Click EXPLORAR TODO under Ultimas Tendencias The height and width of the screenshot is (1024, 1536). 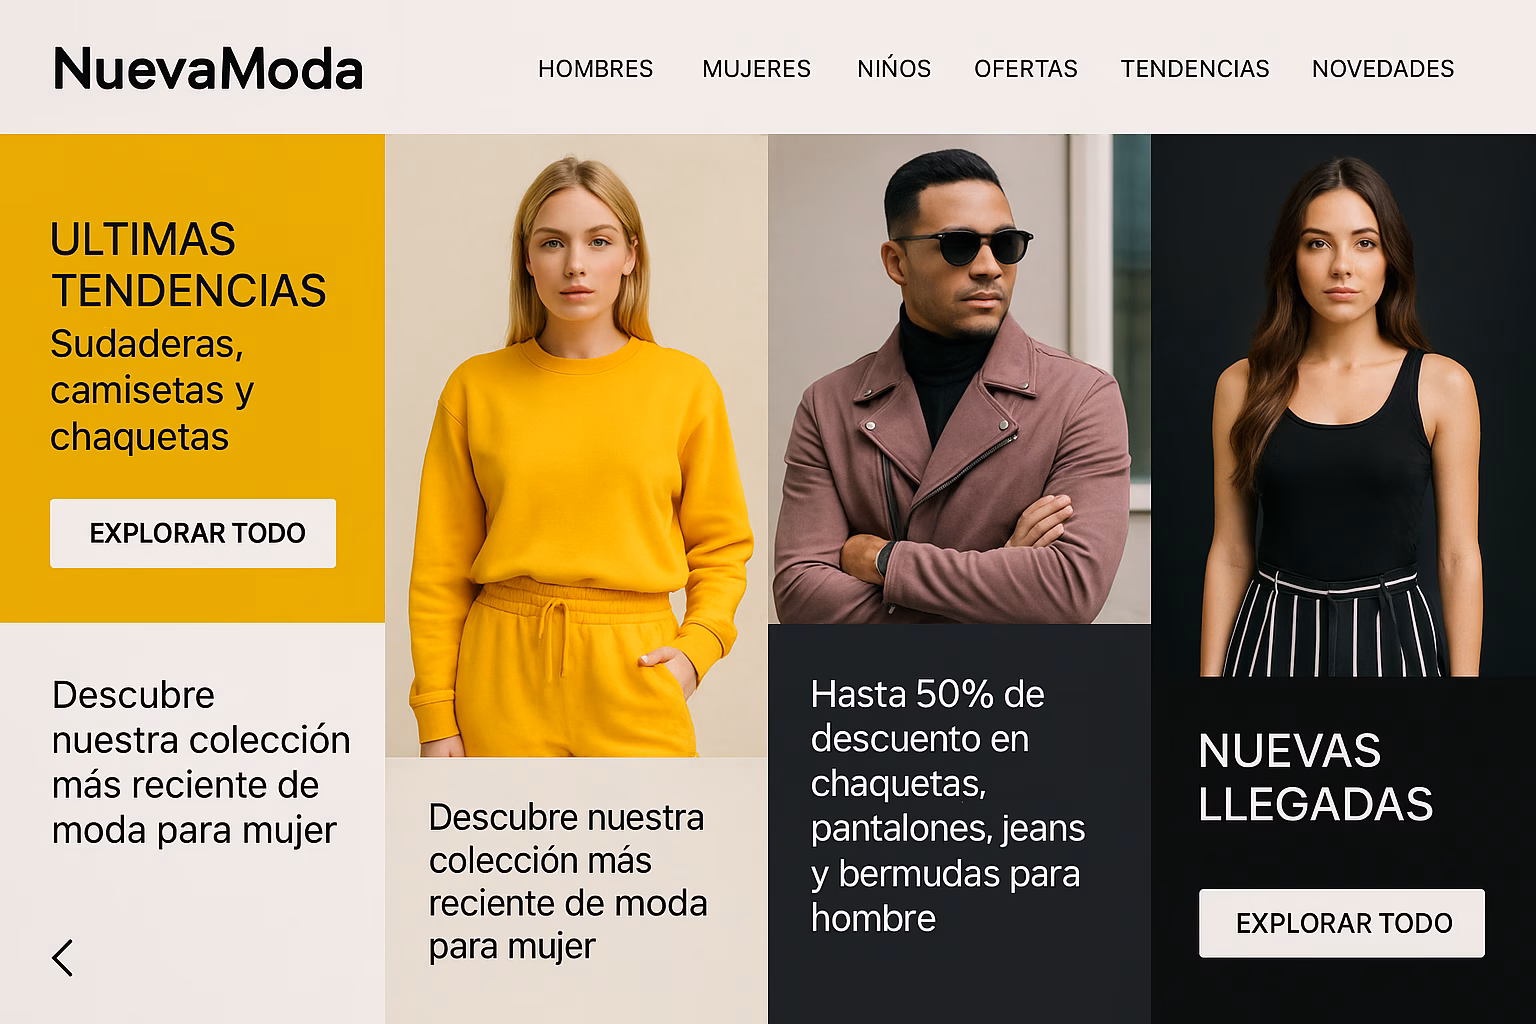coord(193,533)
